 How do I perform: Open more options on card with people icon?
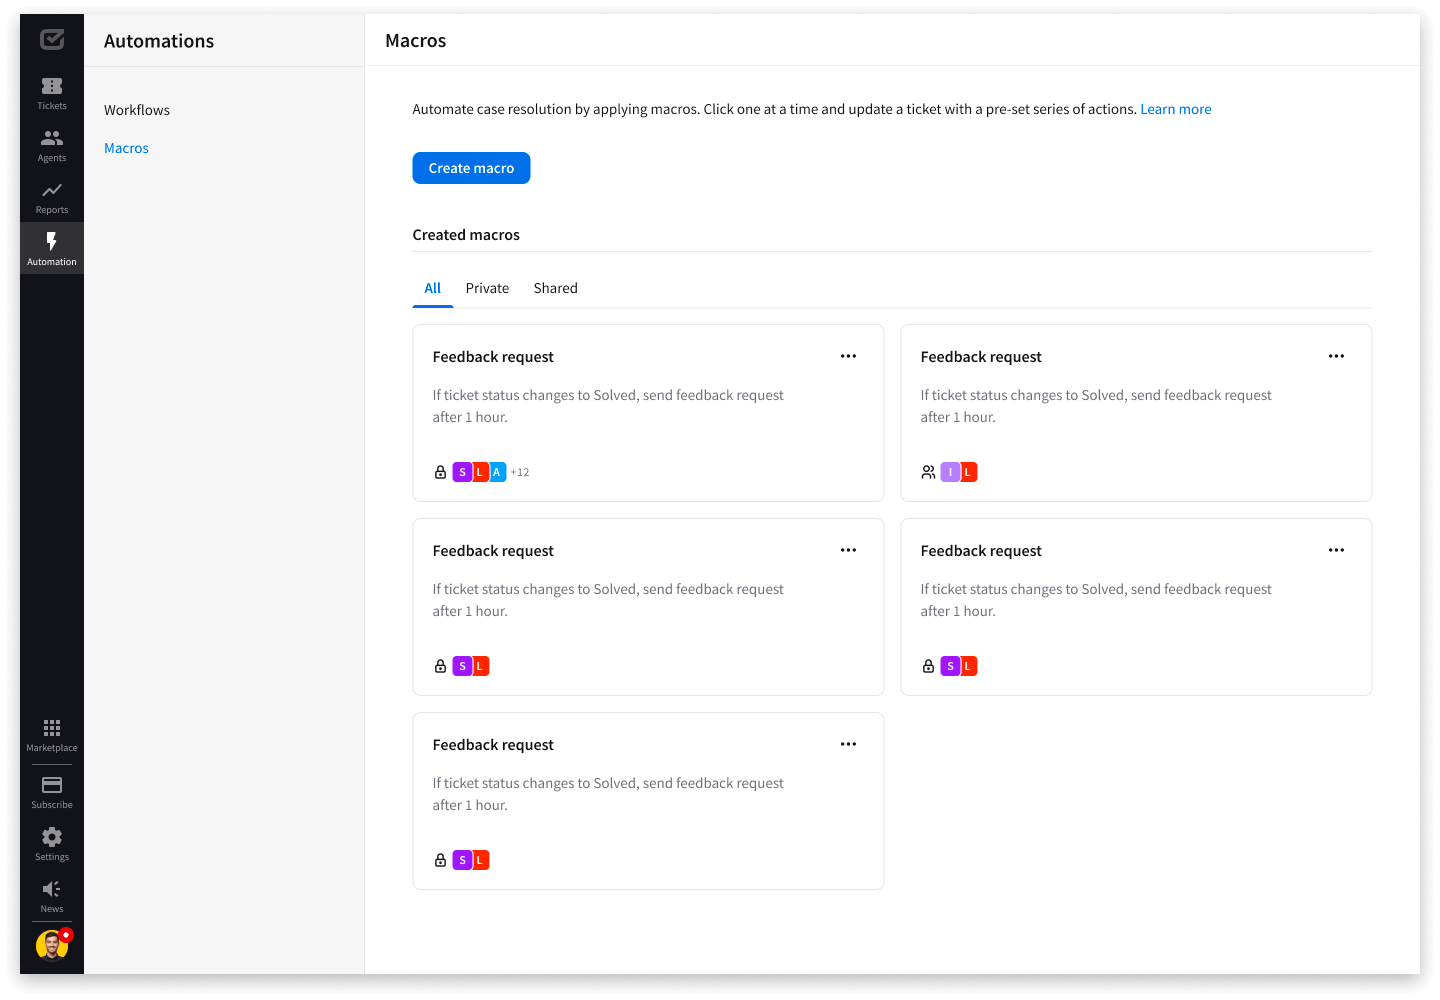1336,356
